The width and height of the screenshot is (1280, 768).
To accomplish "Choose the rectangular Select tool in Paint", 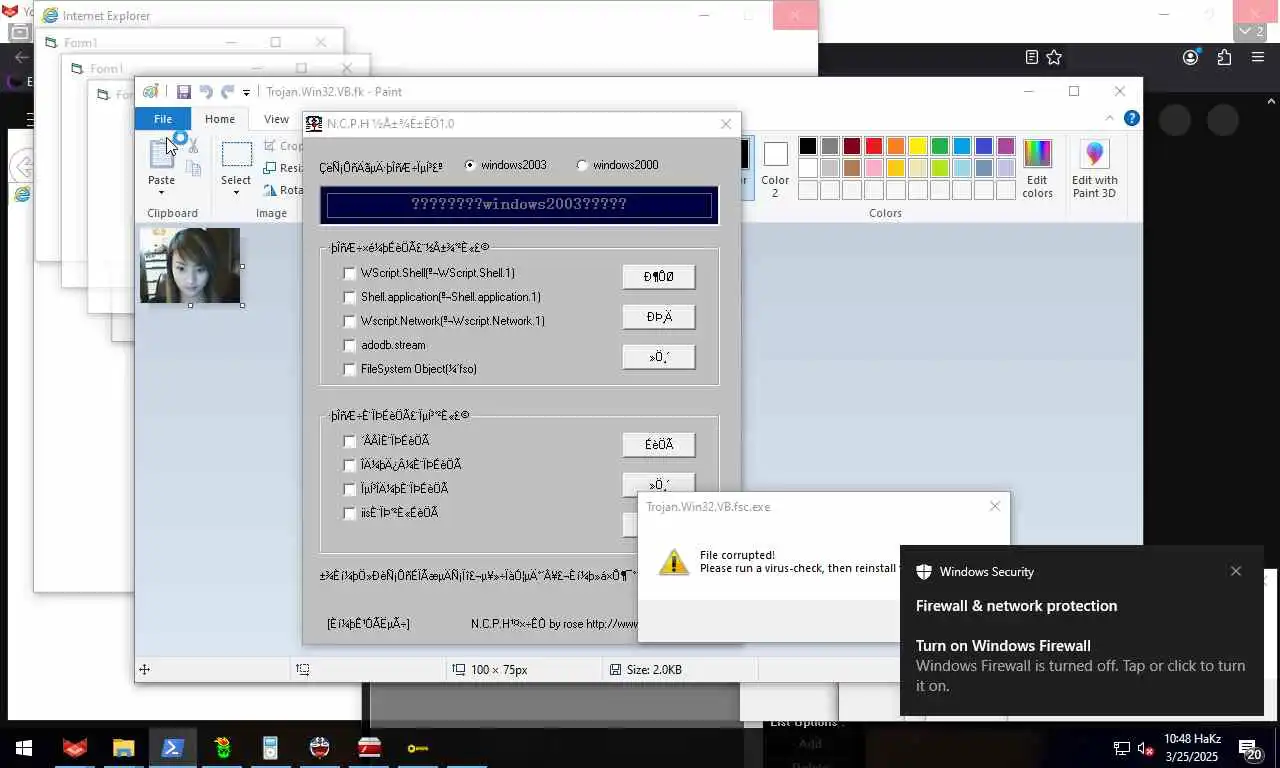I will coord(237,154).
